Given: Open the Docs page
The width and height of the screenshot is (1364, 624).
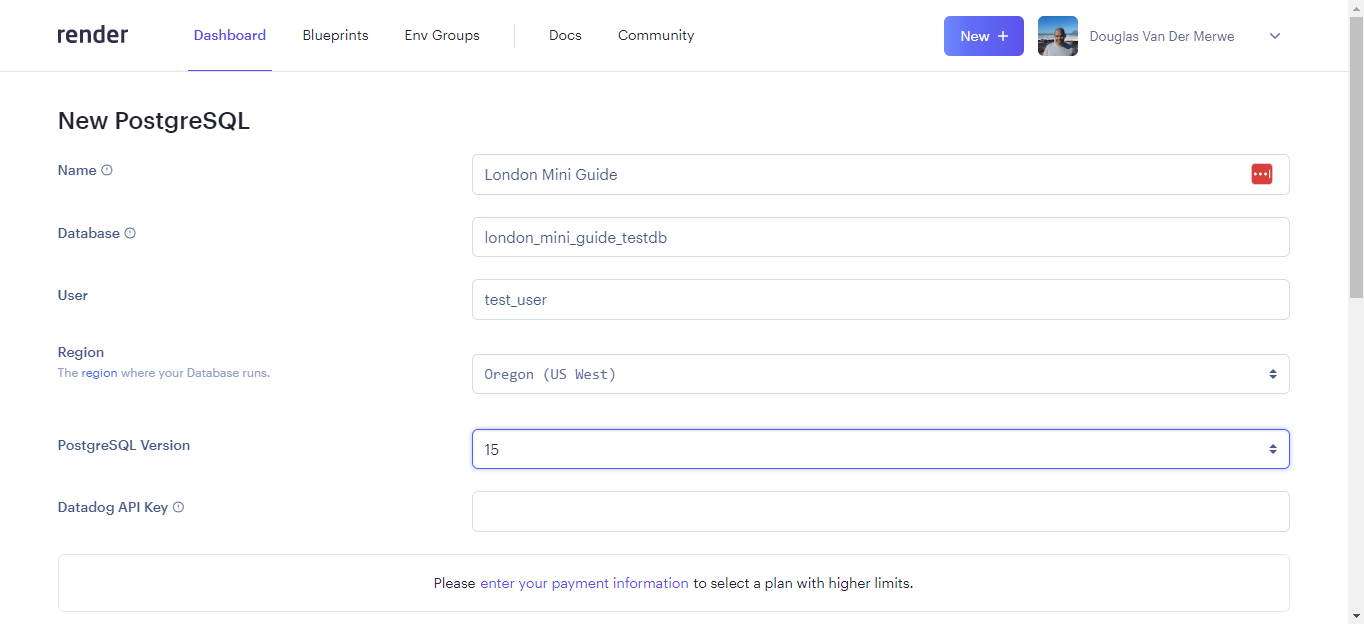Looking at the screenshot, I should 565,35.
